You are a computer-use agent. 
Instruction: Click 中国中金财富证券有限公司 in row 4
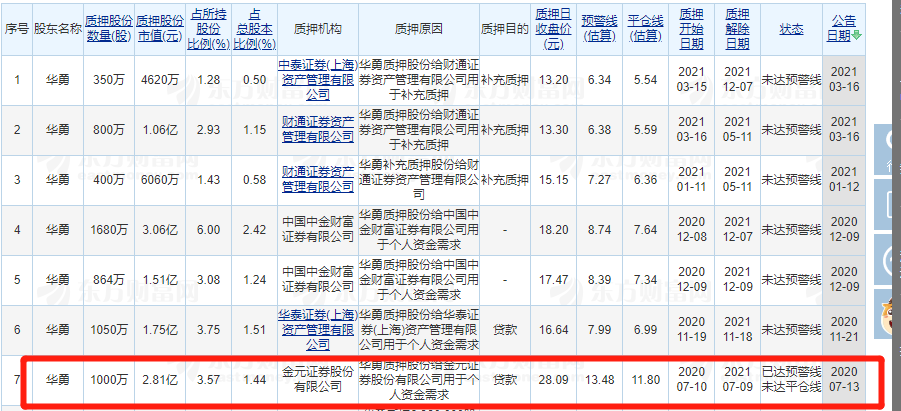pos(318,230)
